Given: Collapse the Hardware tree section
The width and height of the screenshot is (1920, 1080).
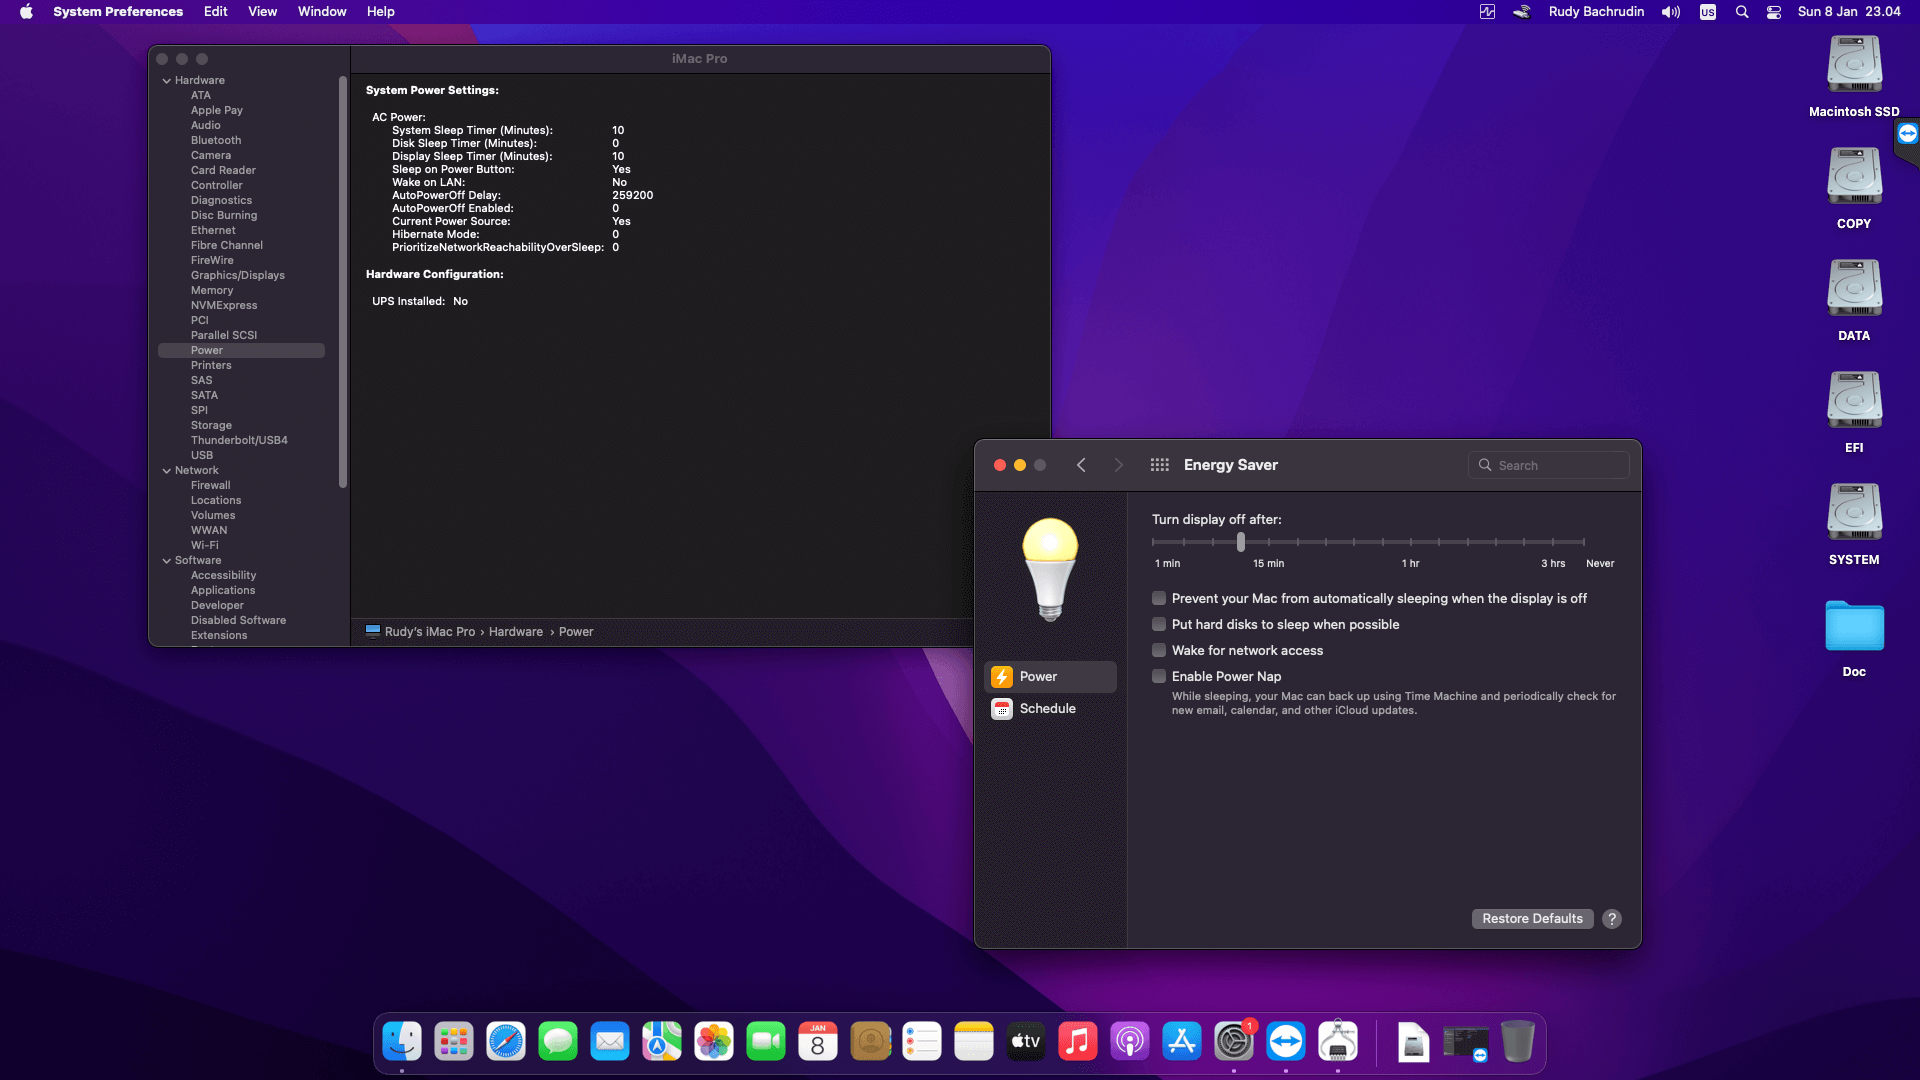Looking at the screenshot, I should click(166, 80).
